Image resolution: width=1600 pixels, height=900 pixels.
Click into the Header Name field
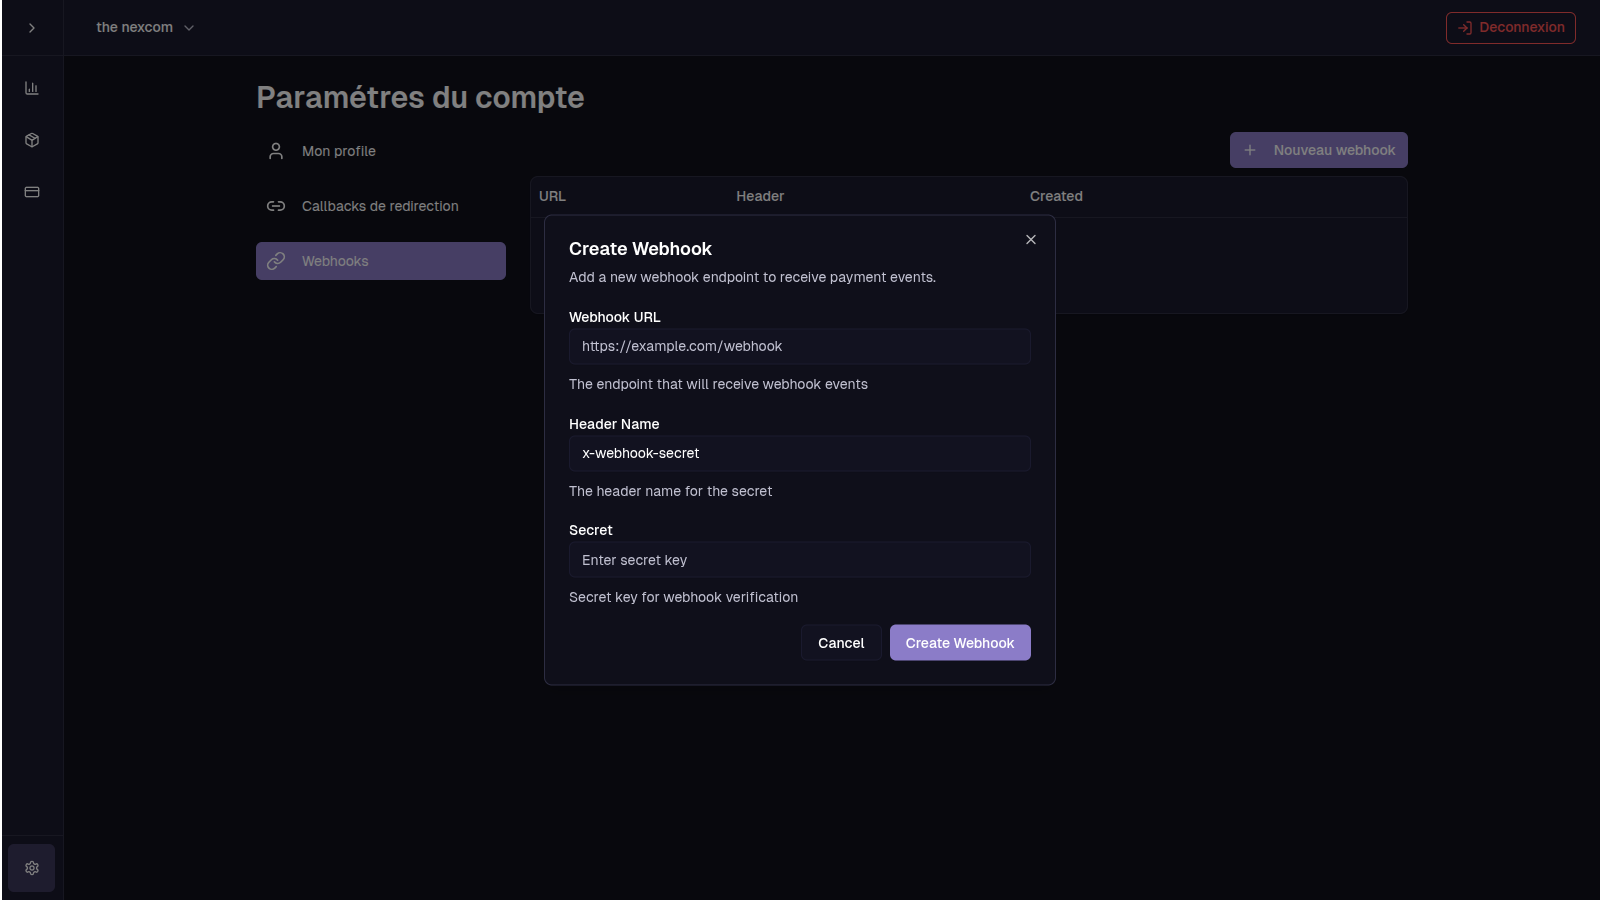(x=799, y=453)
